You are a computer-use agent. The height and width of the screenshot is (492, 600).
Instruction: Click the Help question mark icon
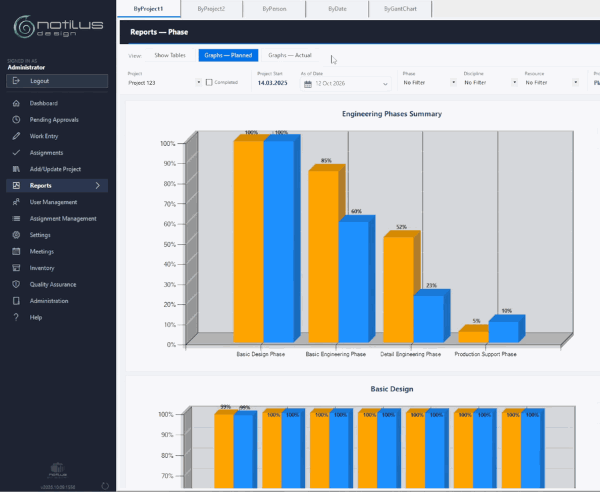[x=16, y=317]
